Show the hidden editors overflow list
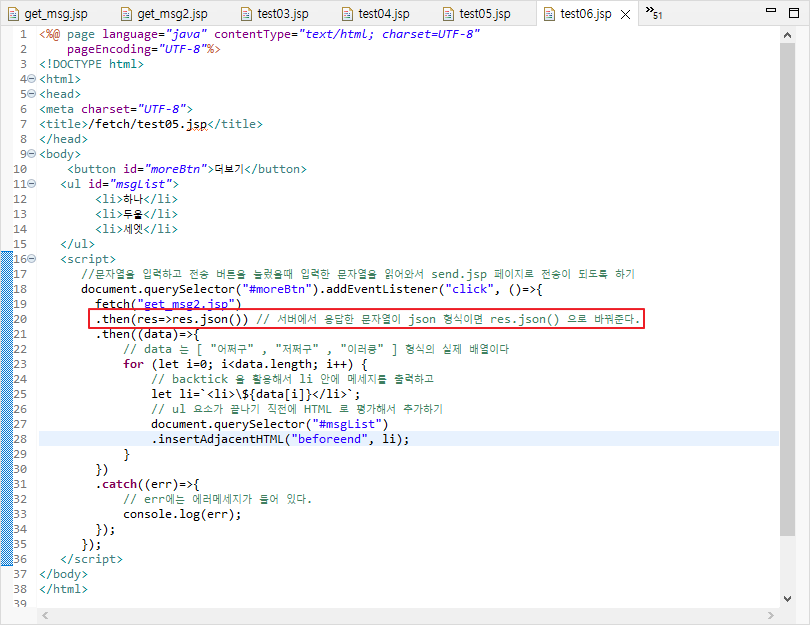 [653, 12]
